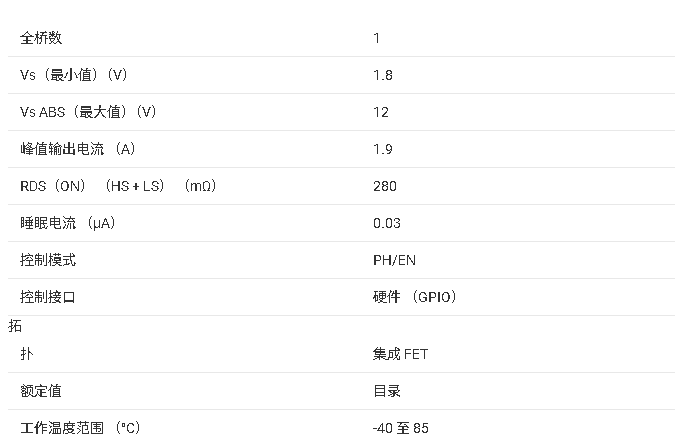Click the 集成 FET topology value
700x444 pixels.
tap(400, 354)
